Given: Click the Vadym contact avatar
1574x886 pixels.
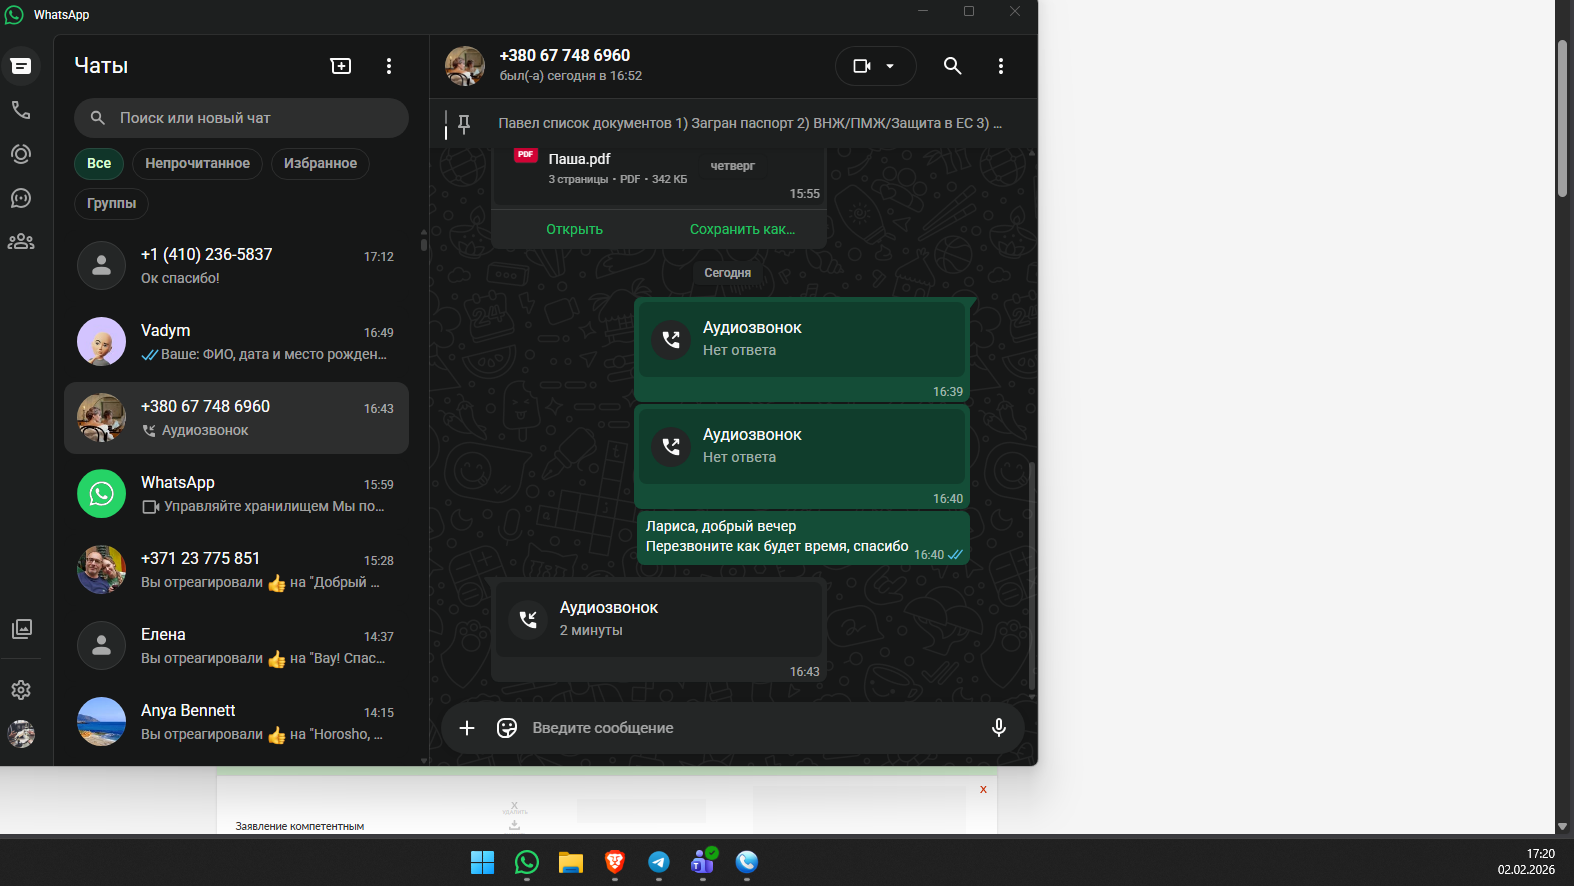Looking at the screenshot, I should [101, 342].
